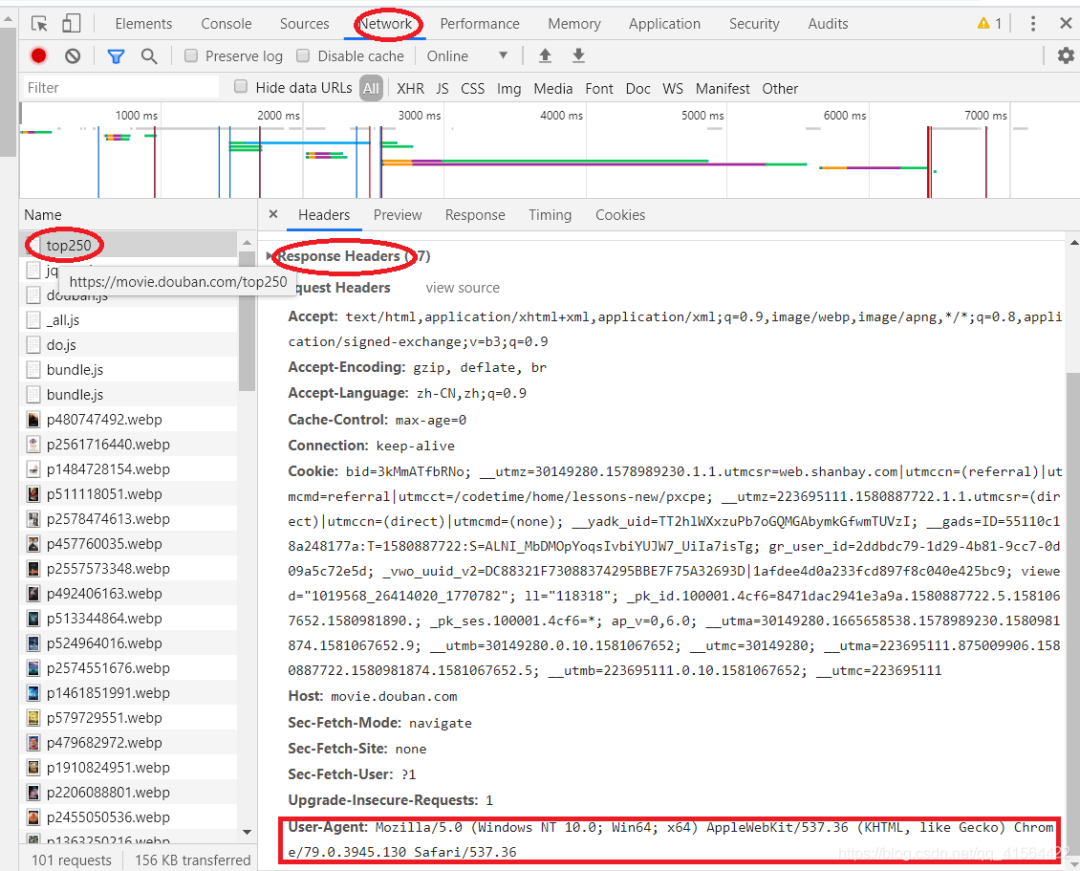Screen dimensions: 1080x871
Task: Select the Preview detail tab
Action: pos(397,215)
